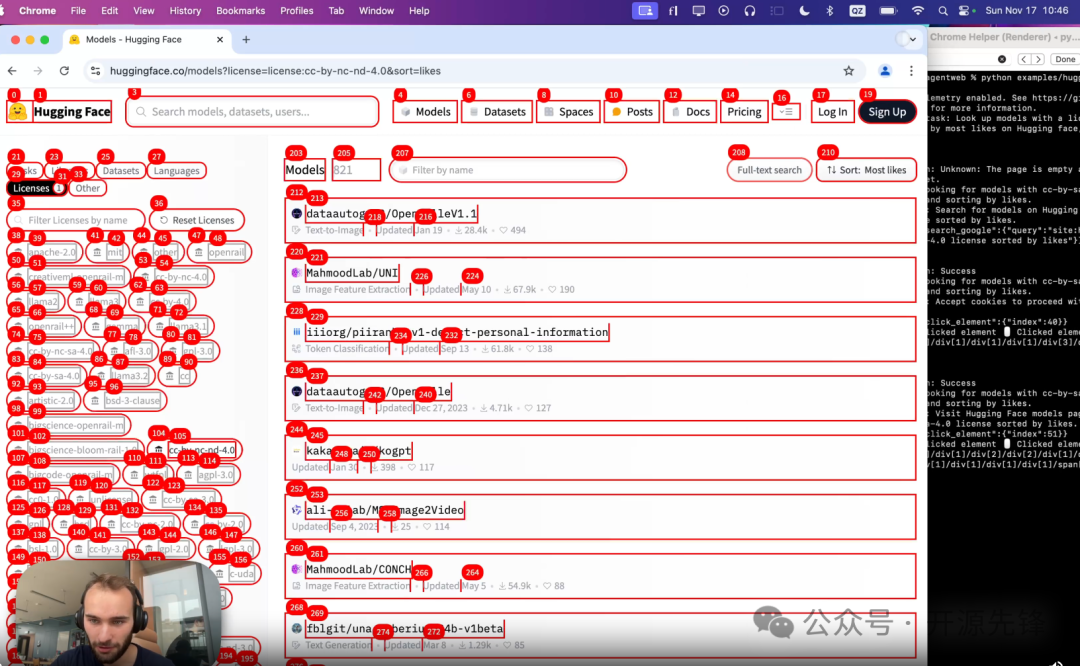Click the Wi-Fi icon in the menu bar
Screen dimensions: 1080x666
click(918, 11)
